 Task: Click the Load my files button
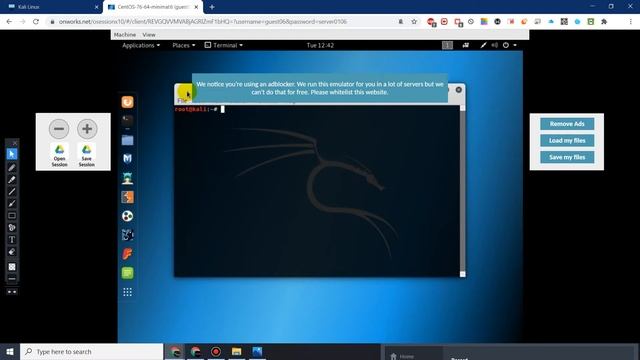[x=567, y=140]
